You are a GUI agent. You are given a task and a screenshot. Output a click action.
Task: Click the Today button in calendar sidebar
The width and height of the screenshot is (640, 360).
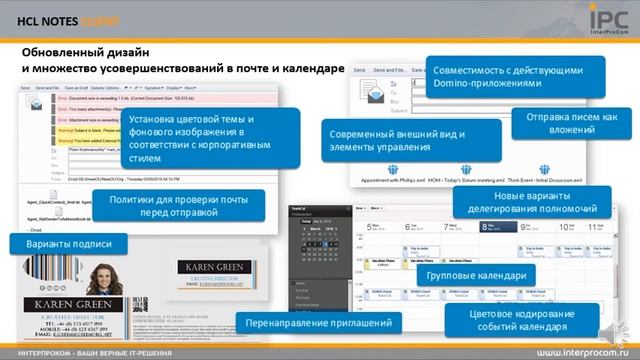[306, 221]
